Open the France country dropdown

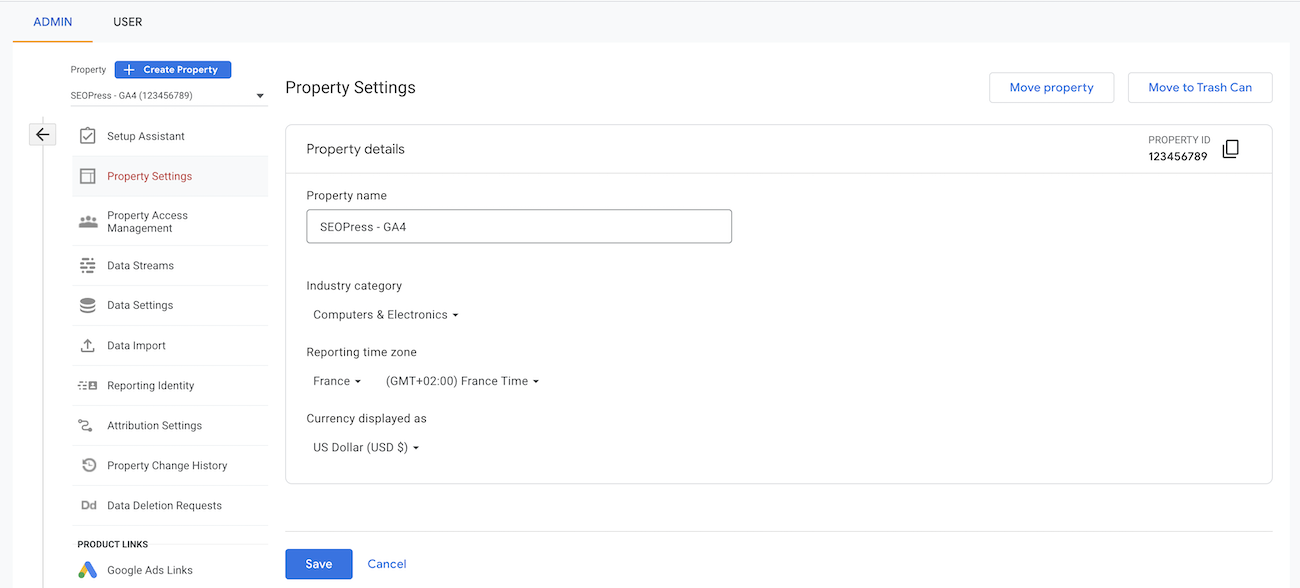point(337,381)
